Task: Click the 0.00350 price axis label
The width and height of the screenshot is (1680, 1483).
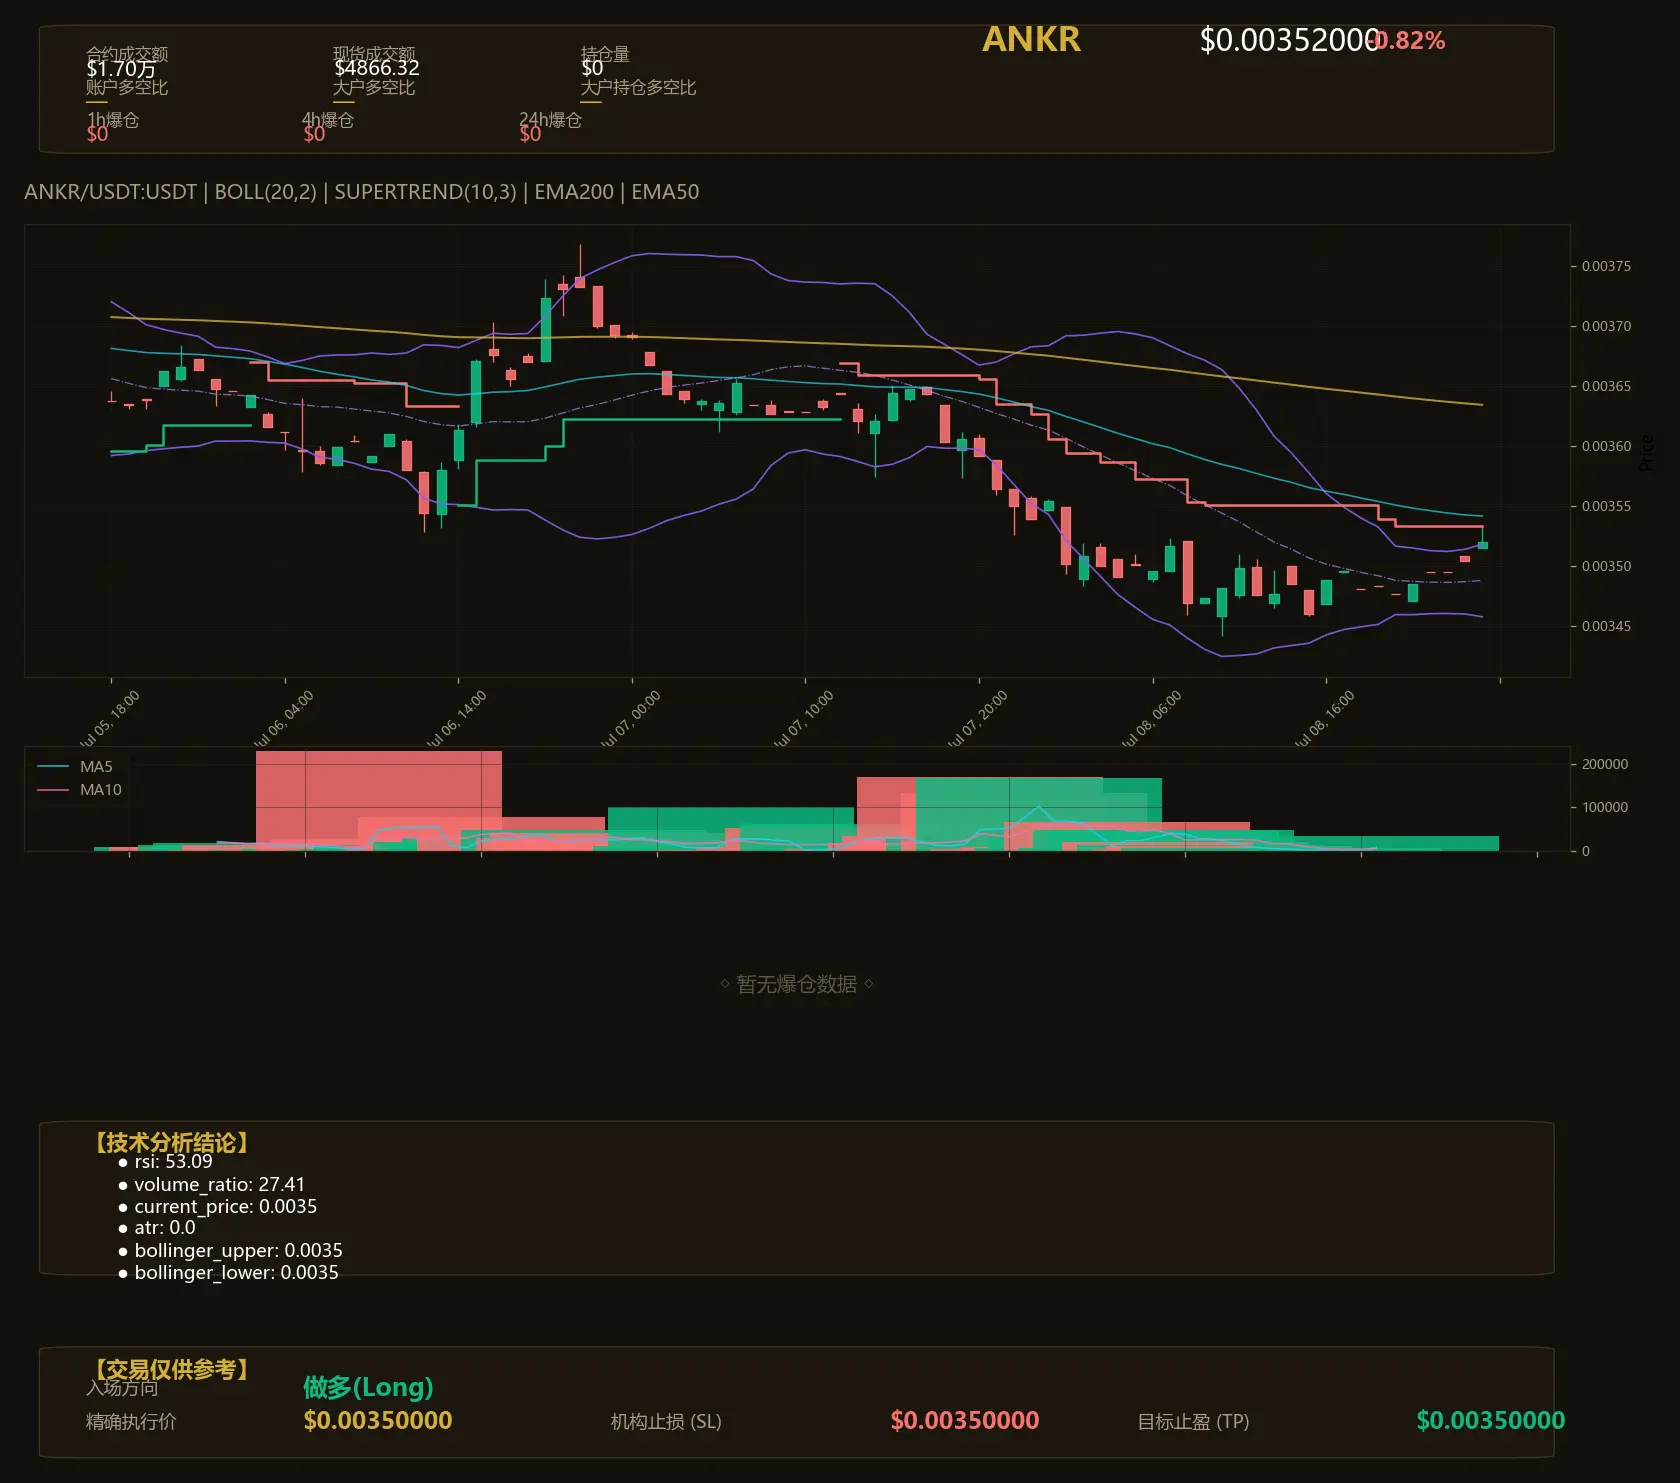Action: coord(1606,566)
